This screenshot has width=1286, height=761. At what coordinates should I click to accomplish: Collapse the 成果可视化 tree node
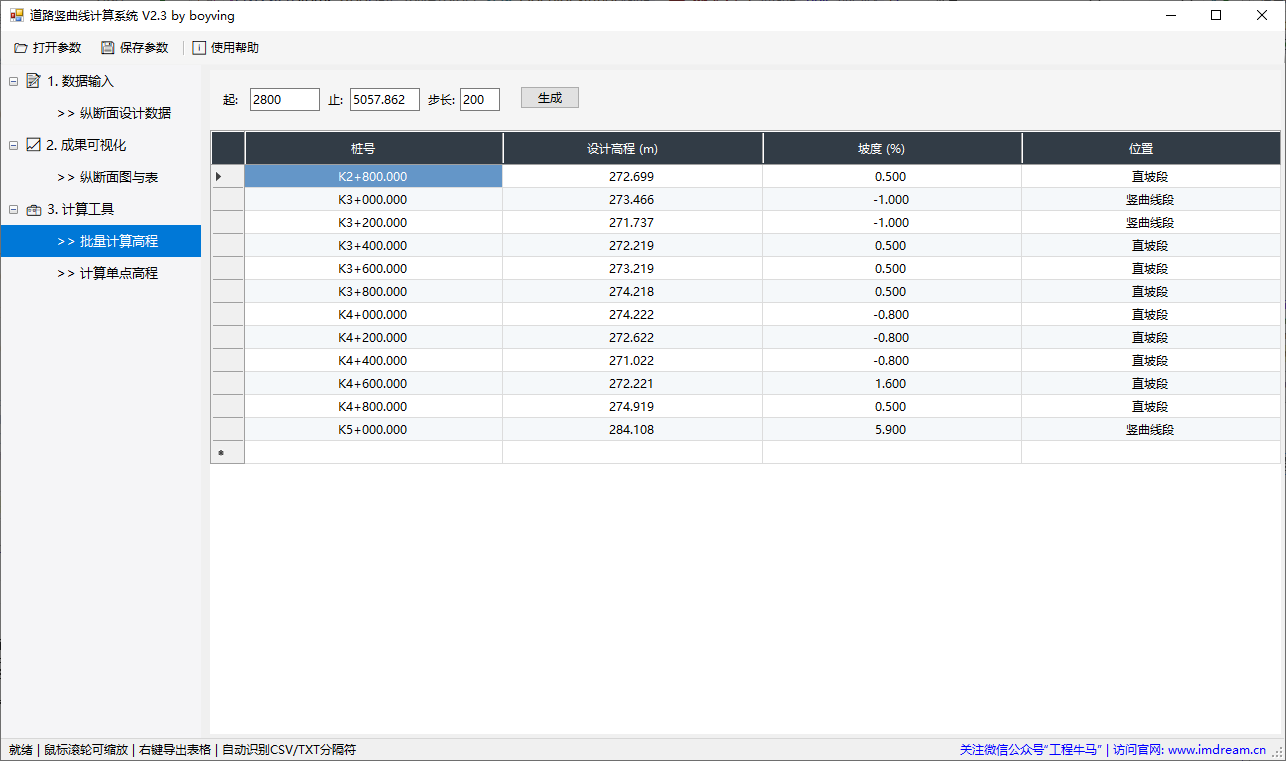coord(13,145)
